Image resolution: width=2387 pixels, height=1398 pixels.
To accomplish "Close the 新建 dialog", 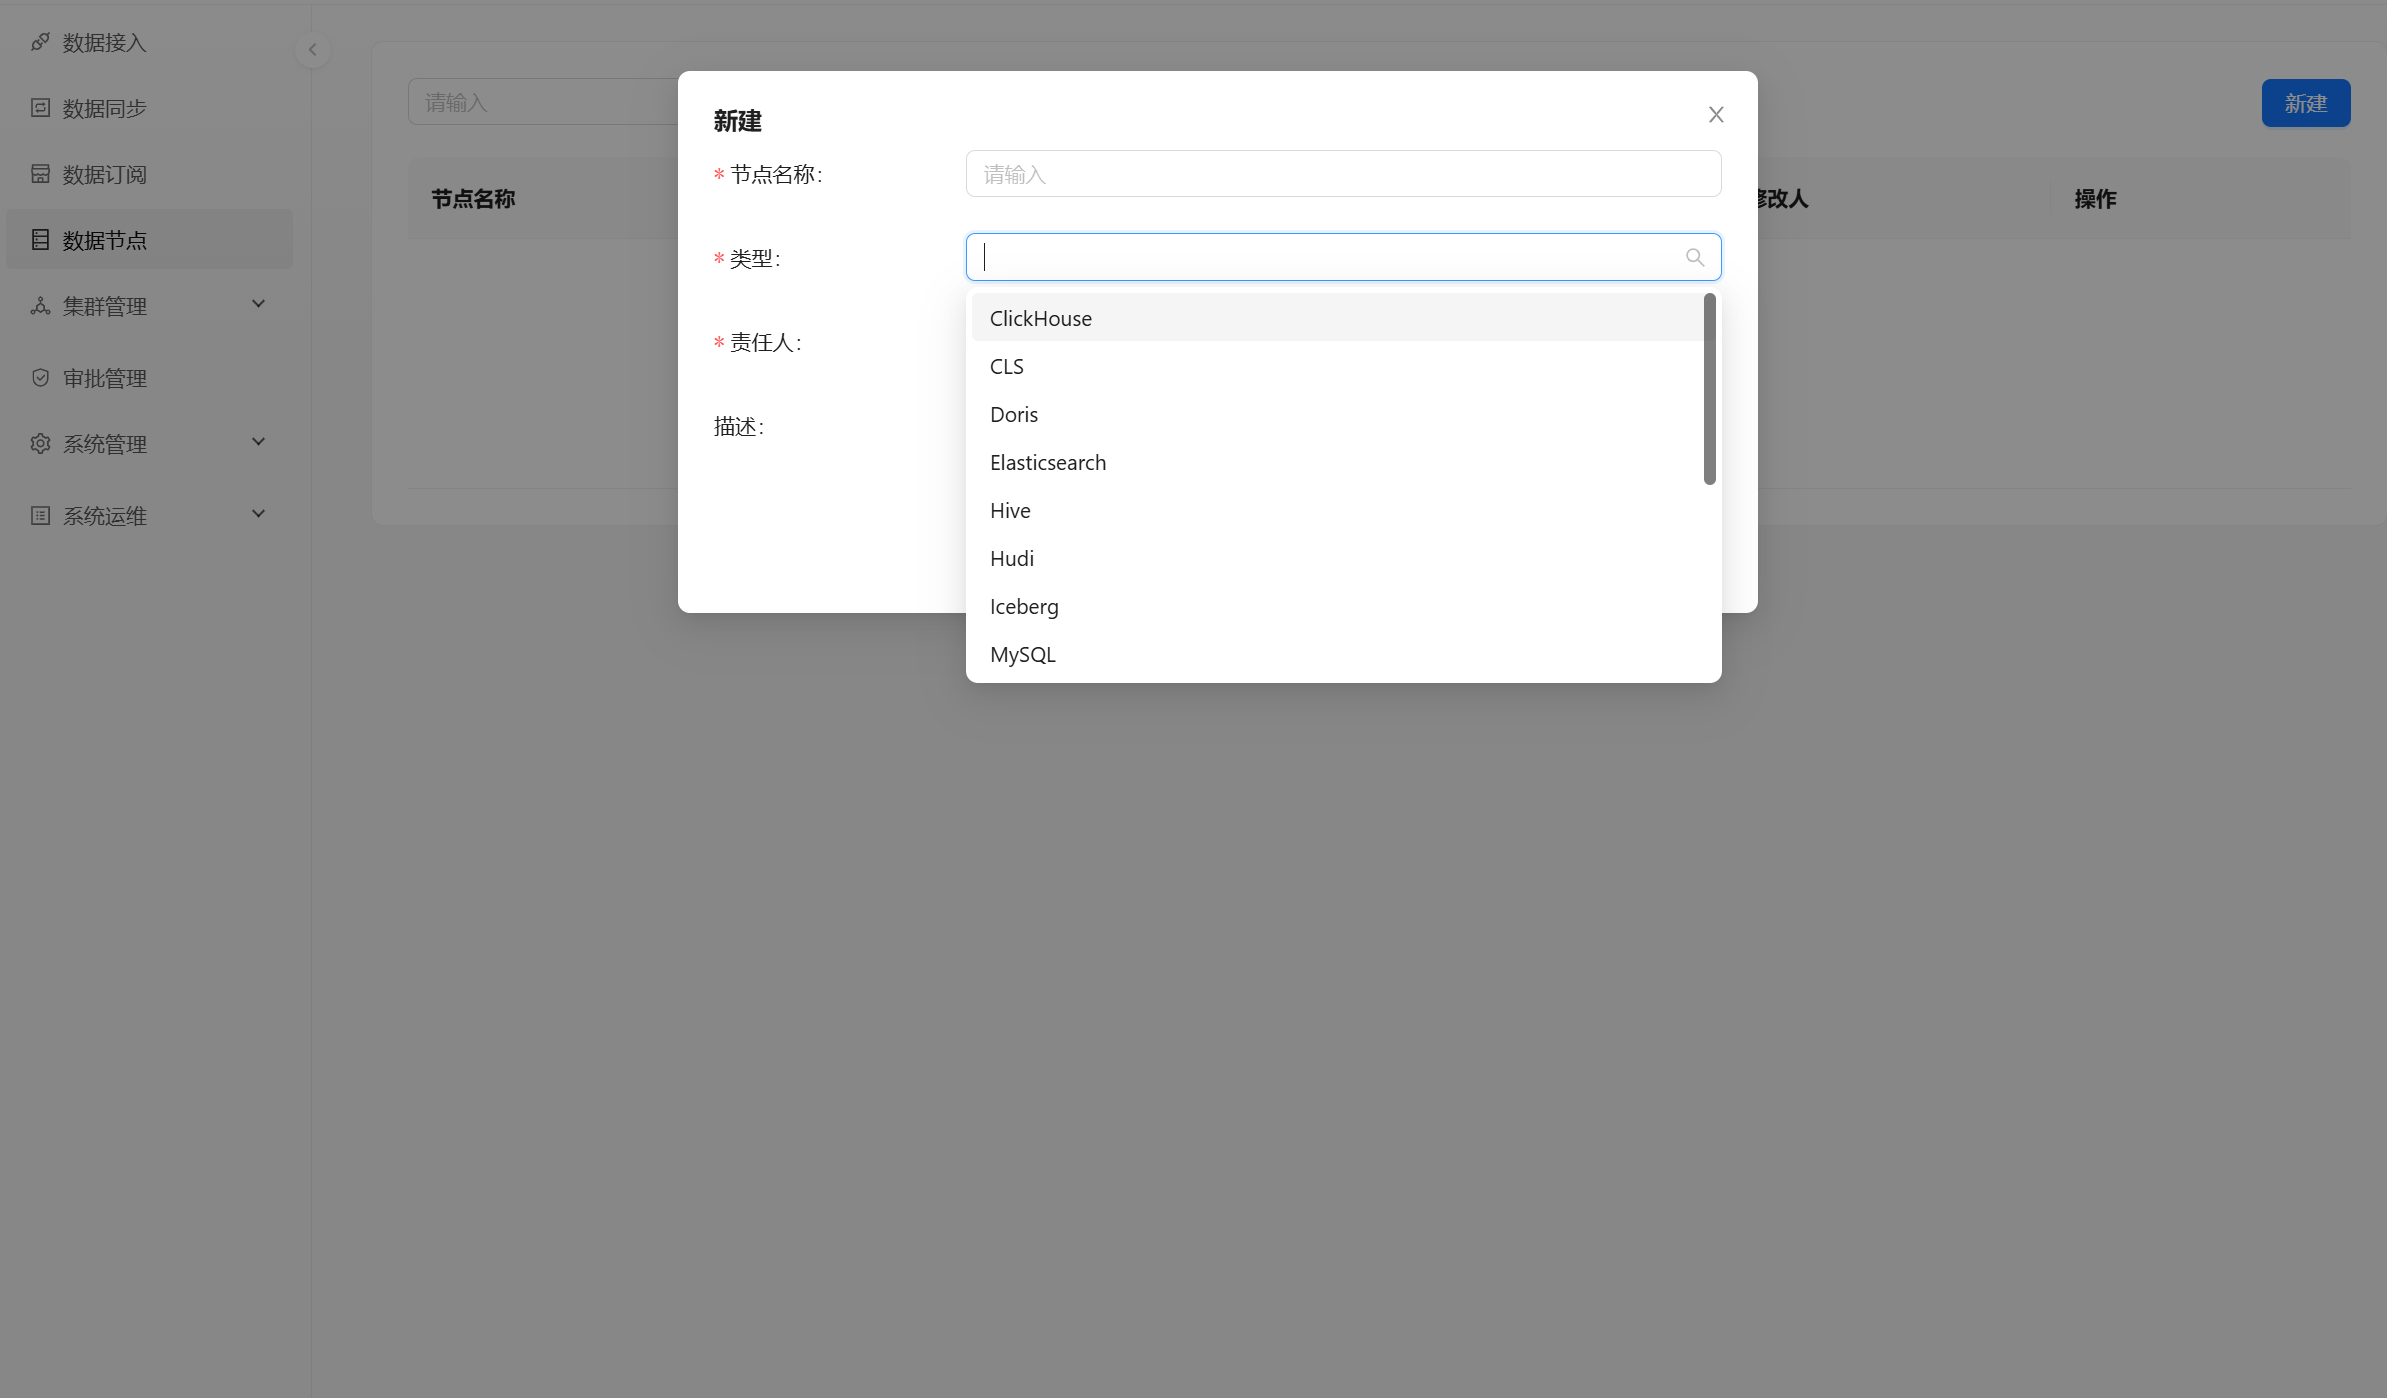I will point(1716,115).
